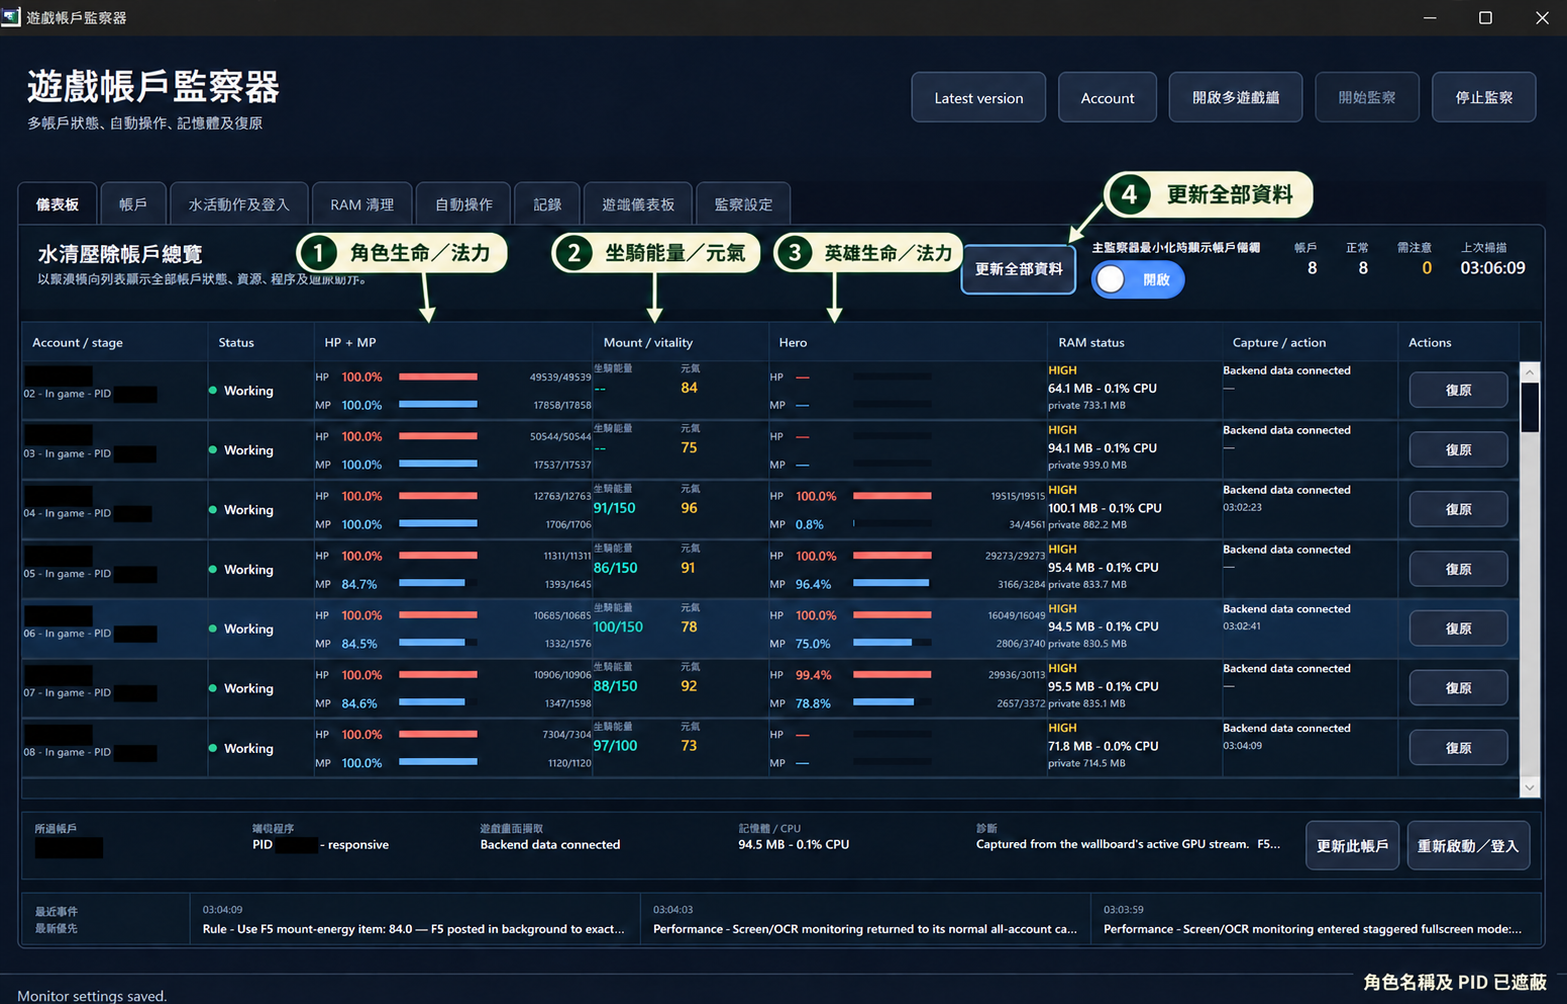Open the Account button in the header
Viewport: 1567px width, 1004px height.
pyautogui.click(x=1107, y=98)
